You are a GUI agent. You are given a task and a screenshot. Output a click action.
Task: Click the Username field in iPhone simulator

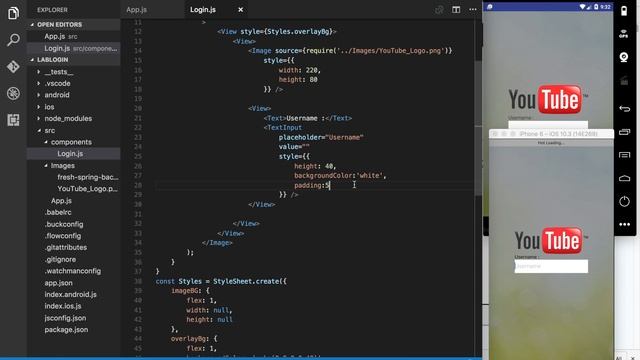[x=551, y=266]
